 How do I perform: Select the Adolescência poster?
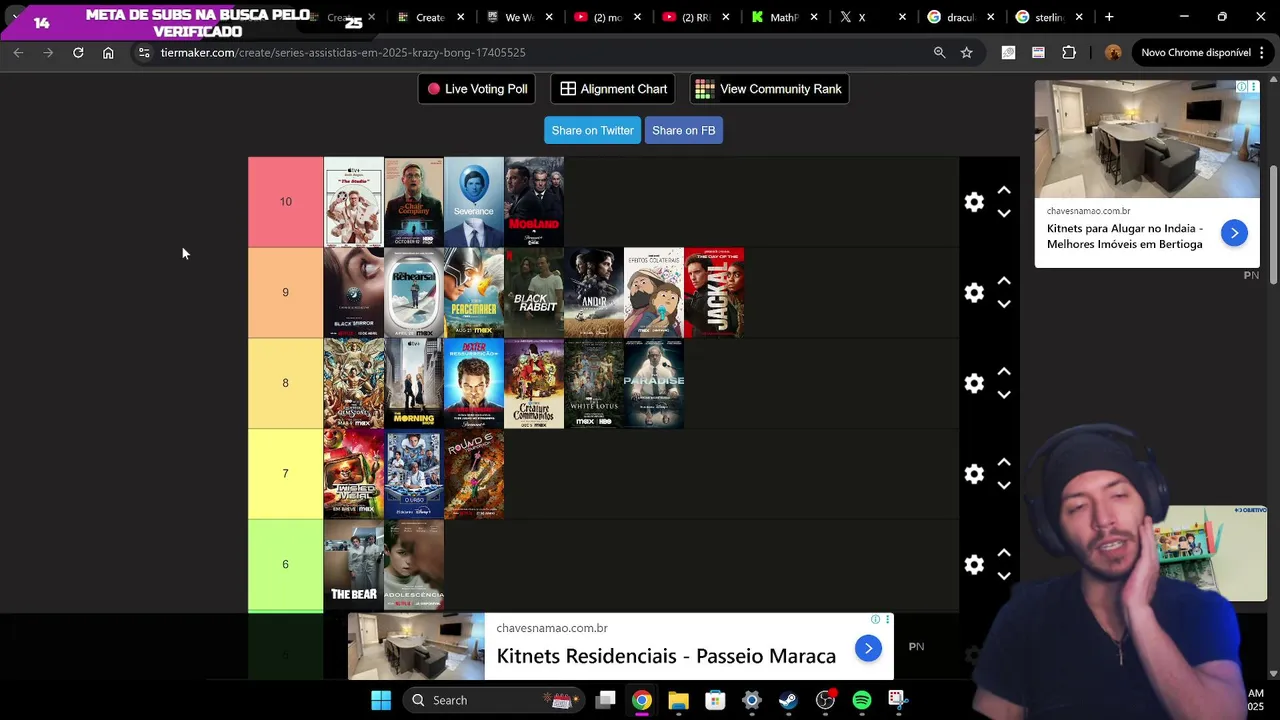[x=414, y=565]
